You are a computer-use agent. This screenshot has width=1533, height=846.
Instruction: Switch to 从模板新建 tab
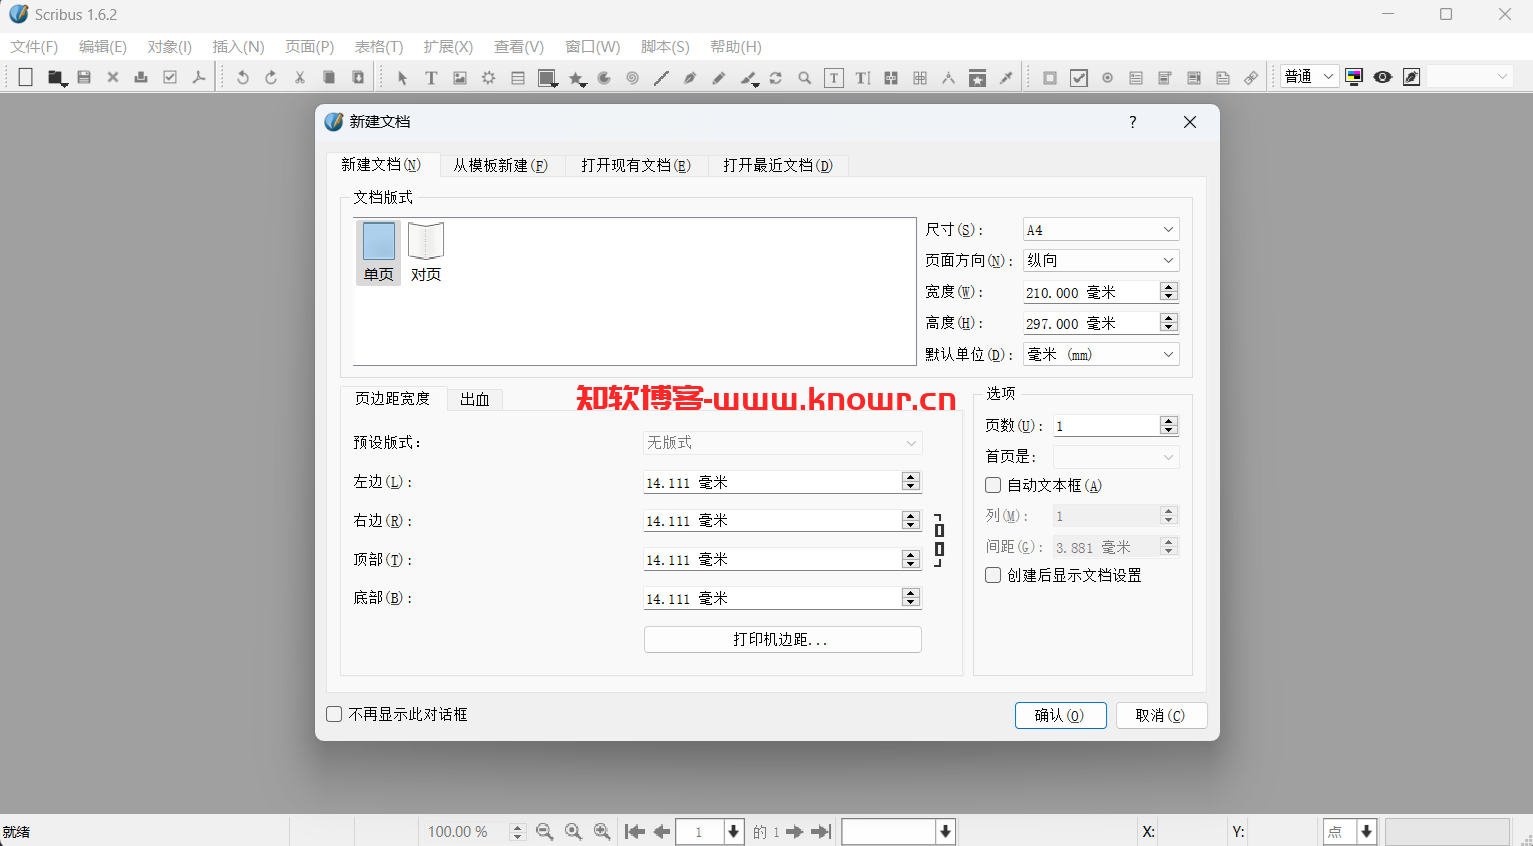[x=500, y=165]
